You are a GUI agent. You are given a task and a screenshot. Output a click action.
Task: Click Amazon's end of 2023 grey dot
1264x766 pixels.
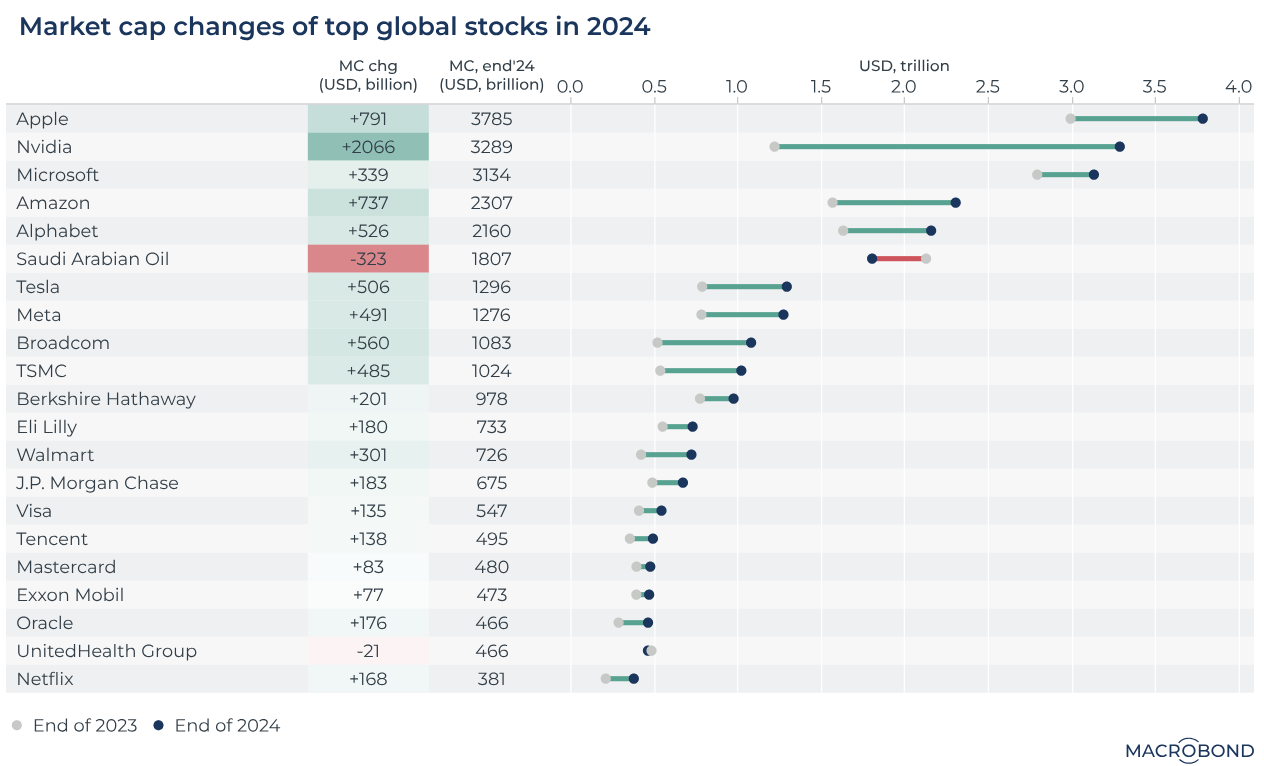click(832, 203)
